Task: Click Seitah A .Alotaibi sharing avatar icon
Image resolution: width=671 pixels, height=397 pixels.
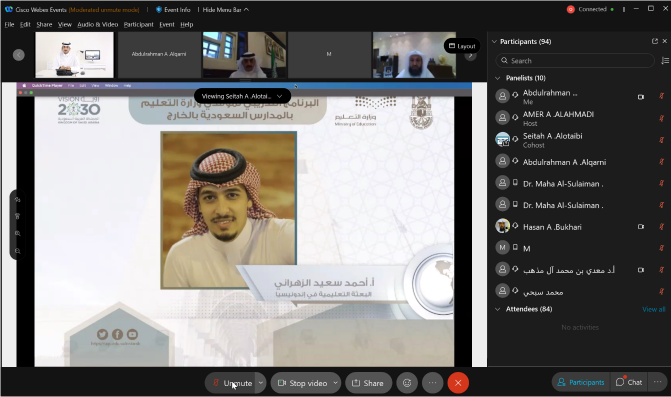Action: [x=502, y=139]
